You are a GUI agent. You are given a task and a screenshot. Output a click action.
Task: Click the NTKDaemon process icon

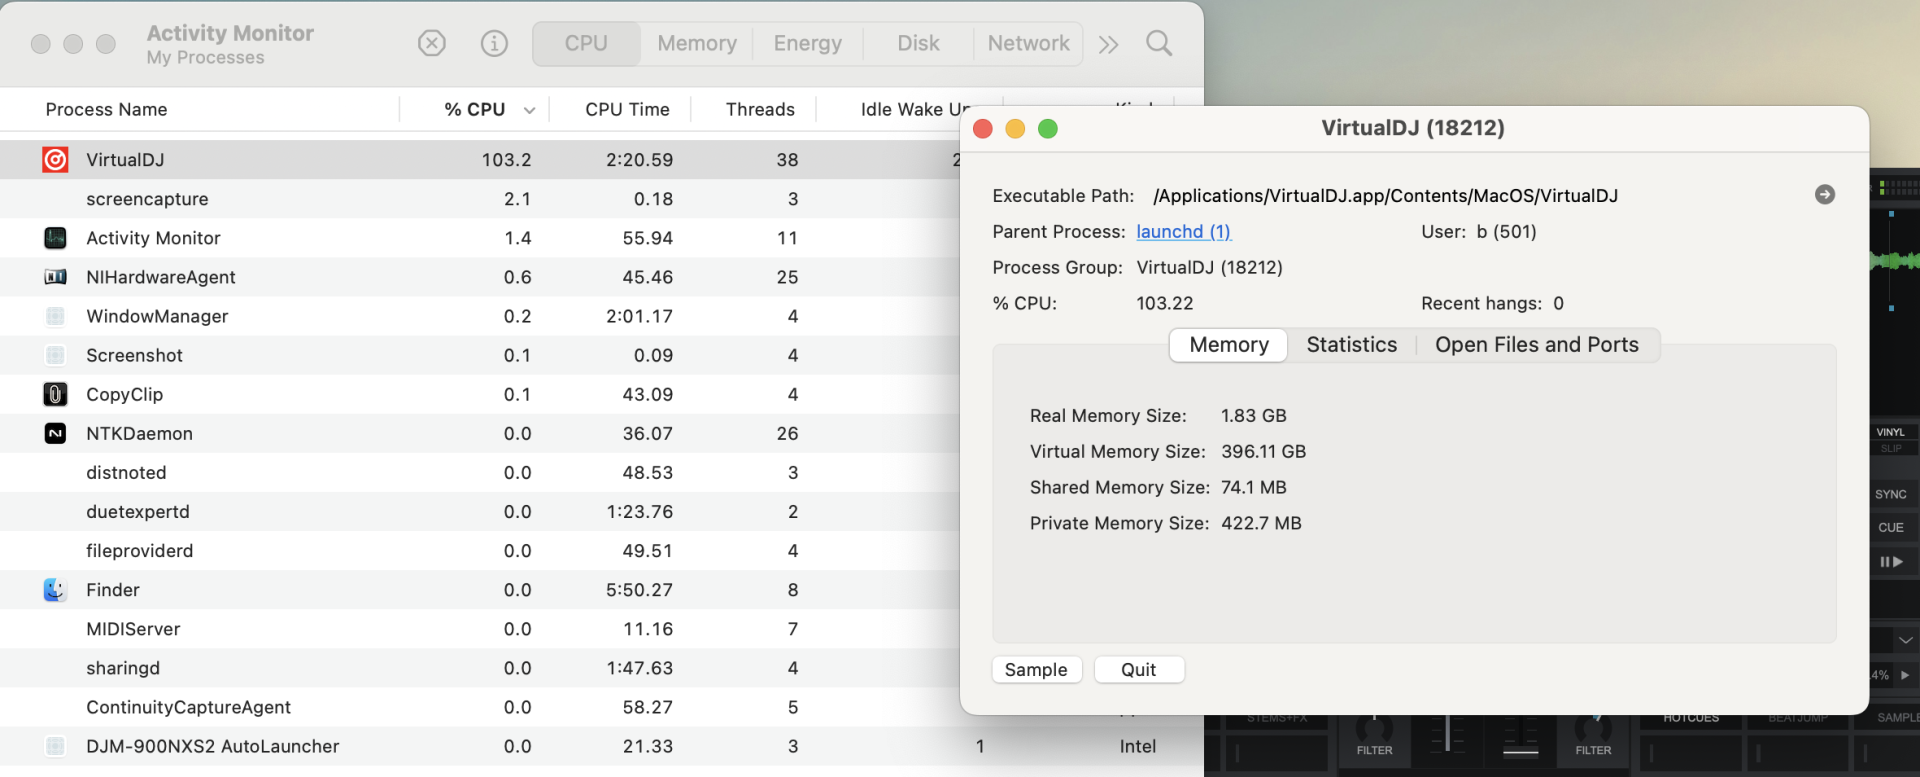click(55, 434)
